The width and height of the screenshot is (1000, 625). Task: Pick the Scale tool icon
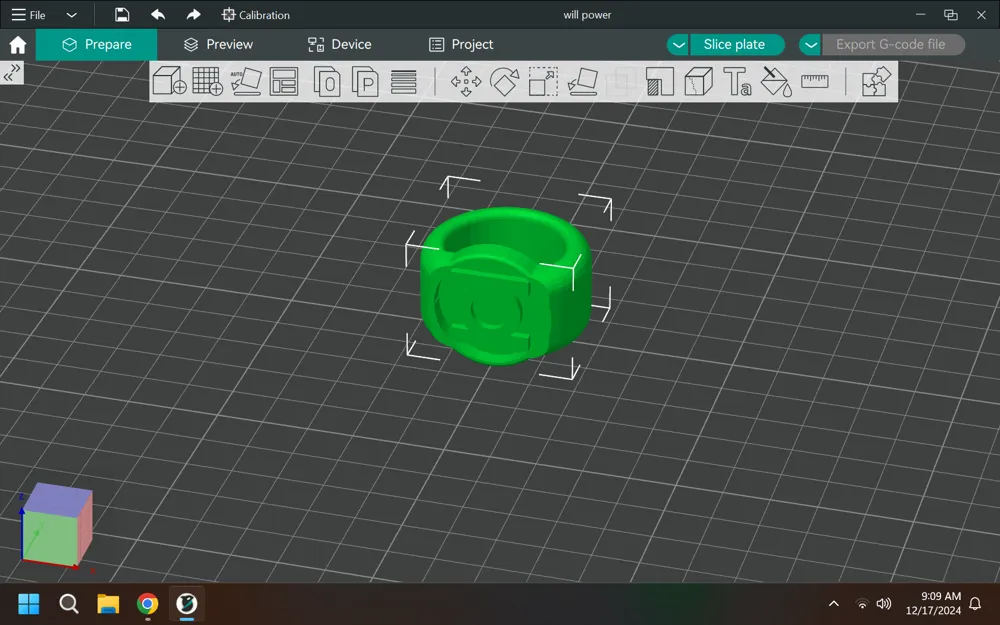coord(543,82)
